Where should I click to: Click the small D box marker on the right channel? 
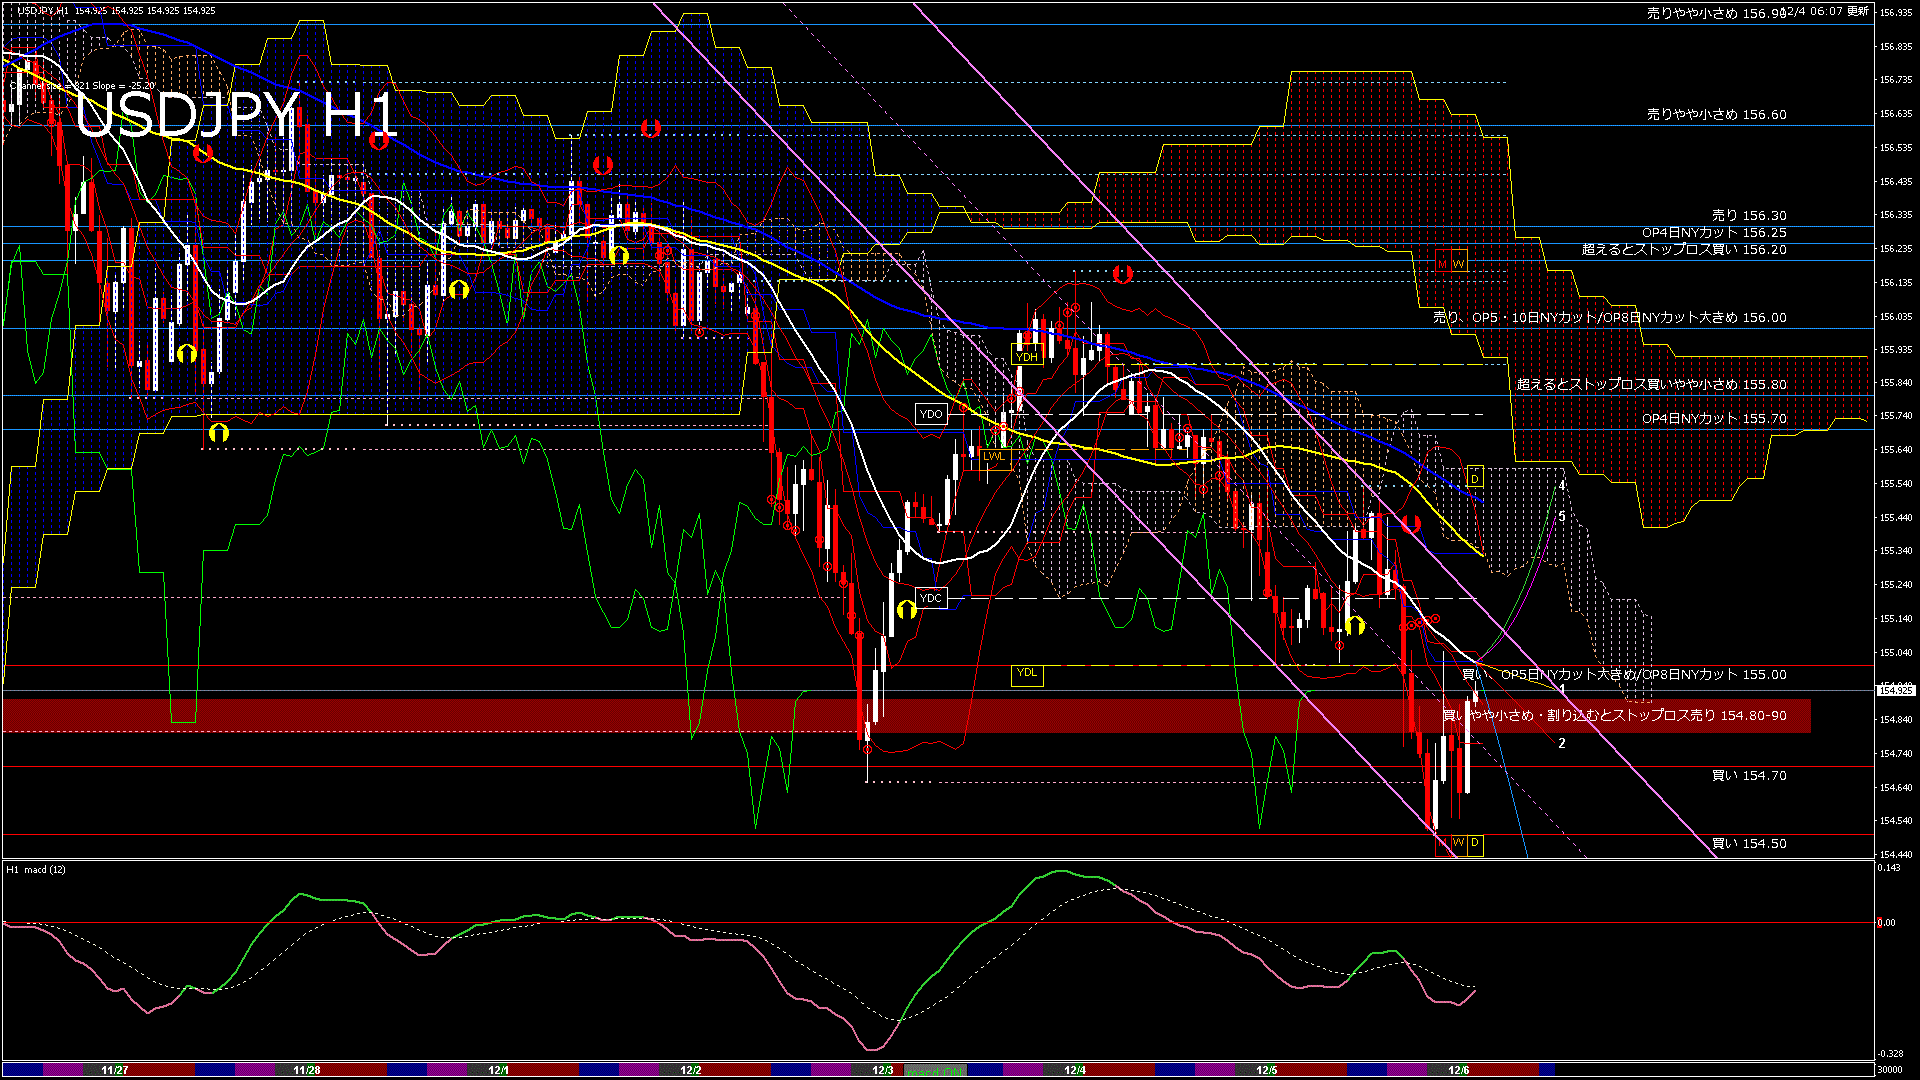click(1475, 477)
